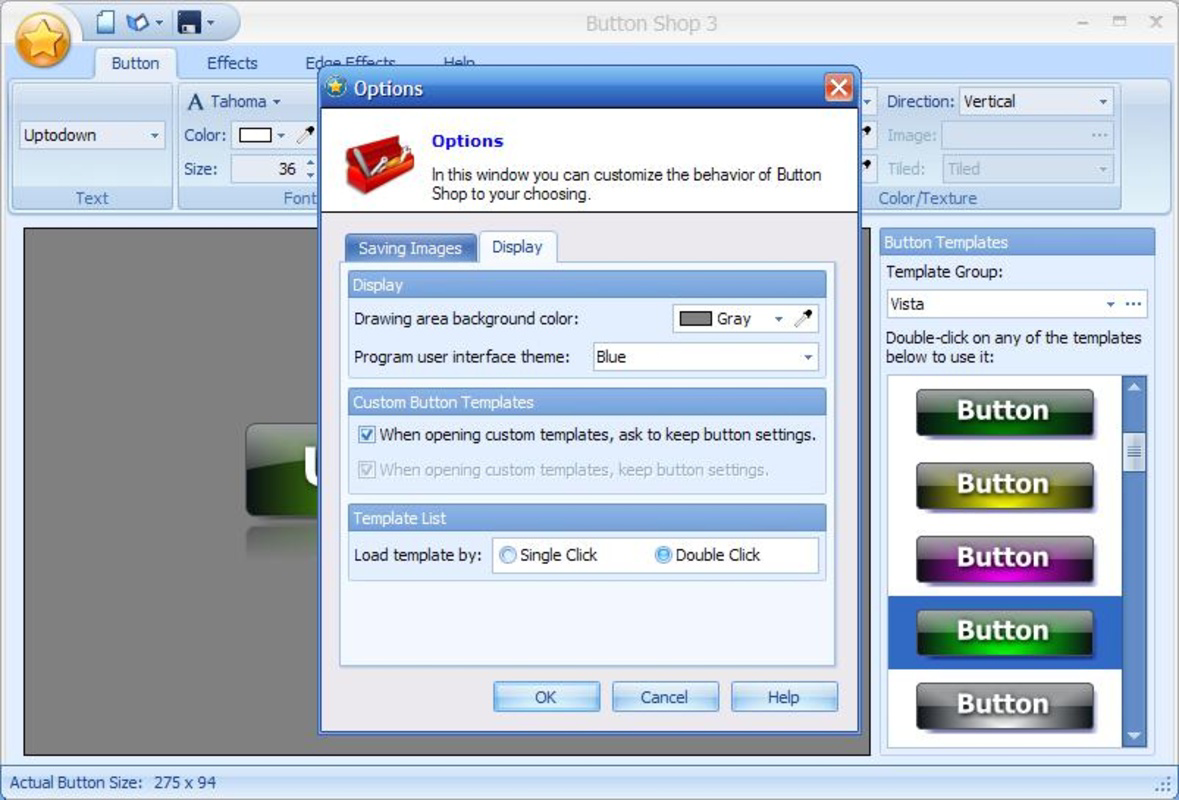The height and width of the screenshot is (800, 1179).
Task: Select the Single Click radio option
Action: [x=508, y=555]
